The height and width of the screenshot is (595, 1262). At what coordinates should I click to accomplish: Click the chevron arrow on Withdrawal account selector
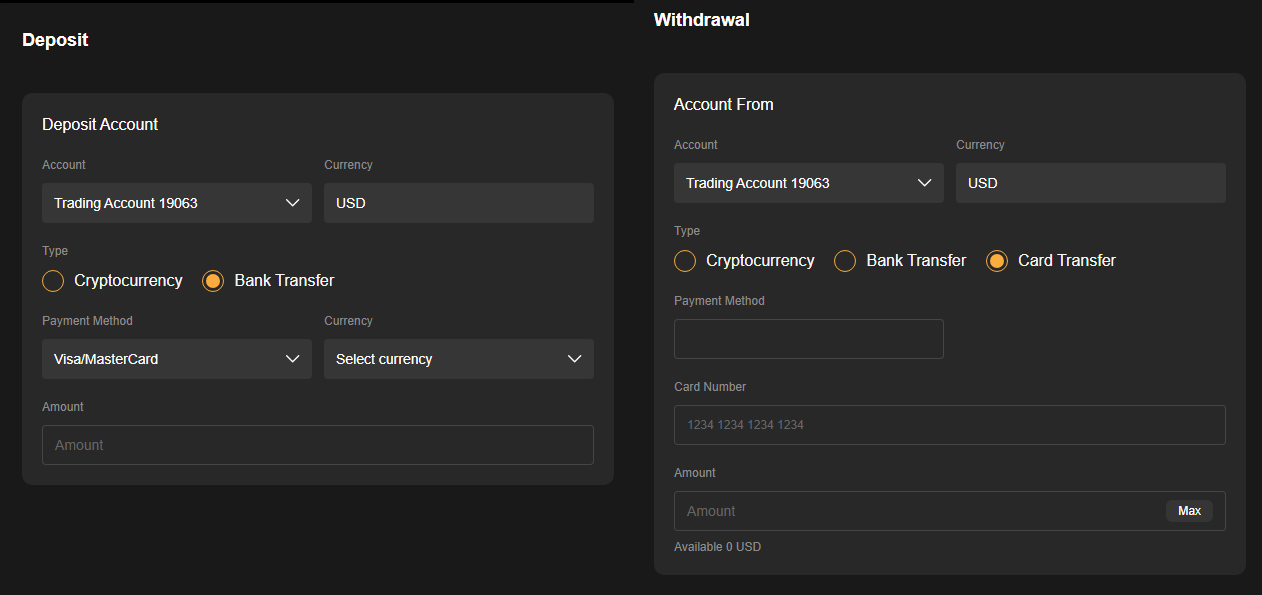pos(924,183)
